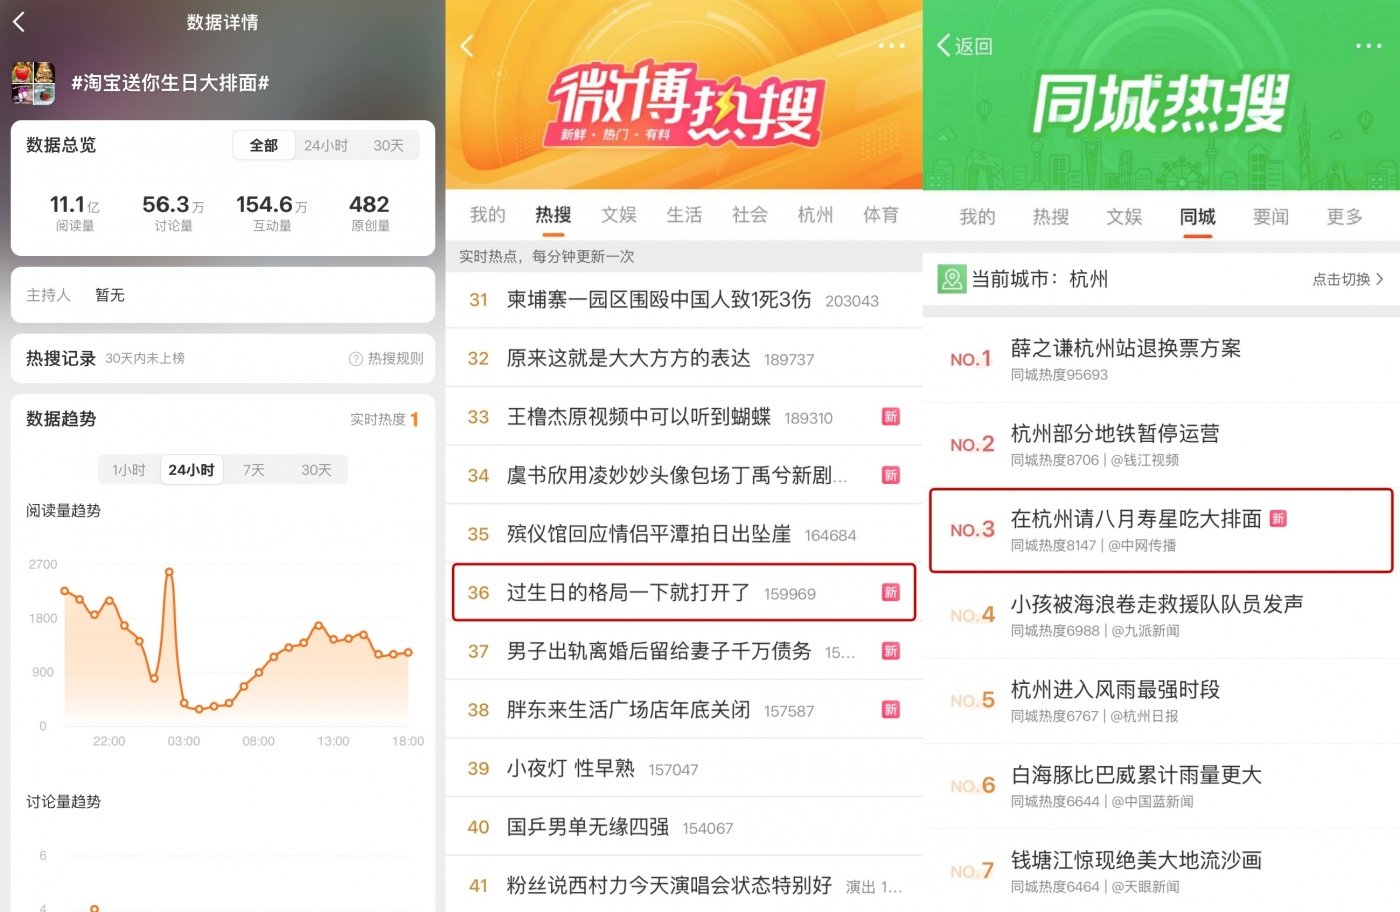Screen dimensions: 1400x912
Task: Tap the highest peak point on 阅读量趋势 chart
Action: pos(169,572)
